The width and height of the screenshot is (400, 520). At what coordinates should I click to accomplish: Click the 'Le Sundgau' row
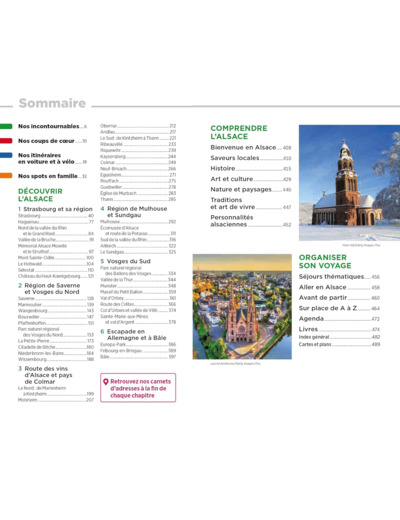pos(138,252)
